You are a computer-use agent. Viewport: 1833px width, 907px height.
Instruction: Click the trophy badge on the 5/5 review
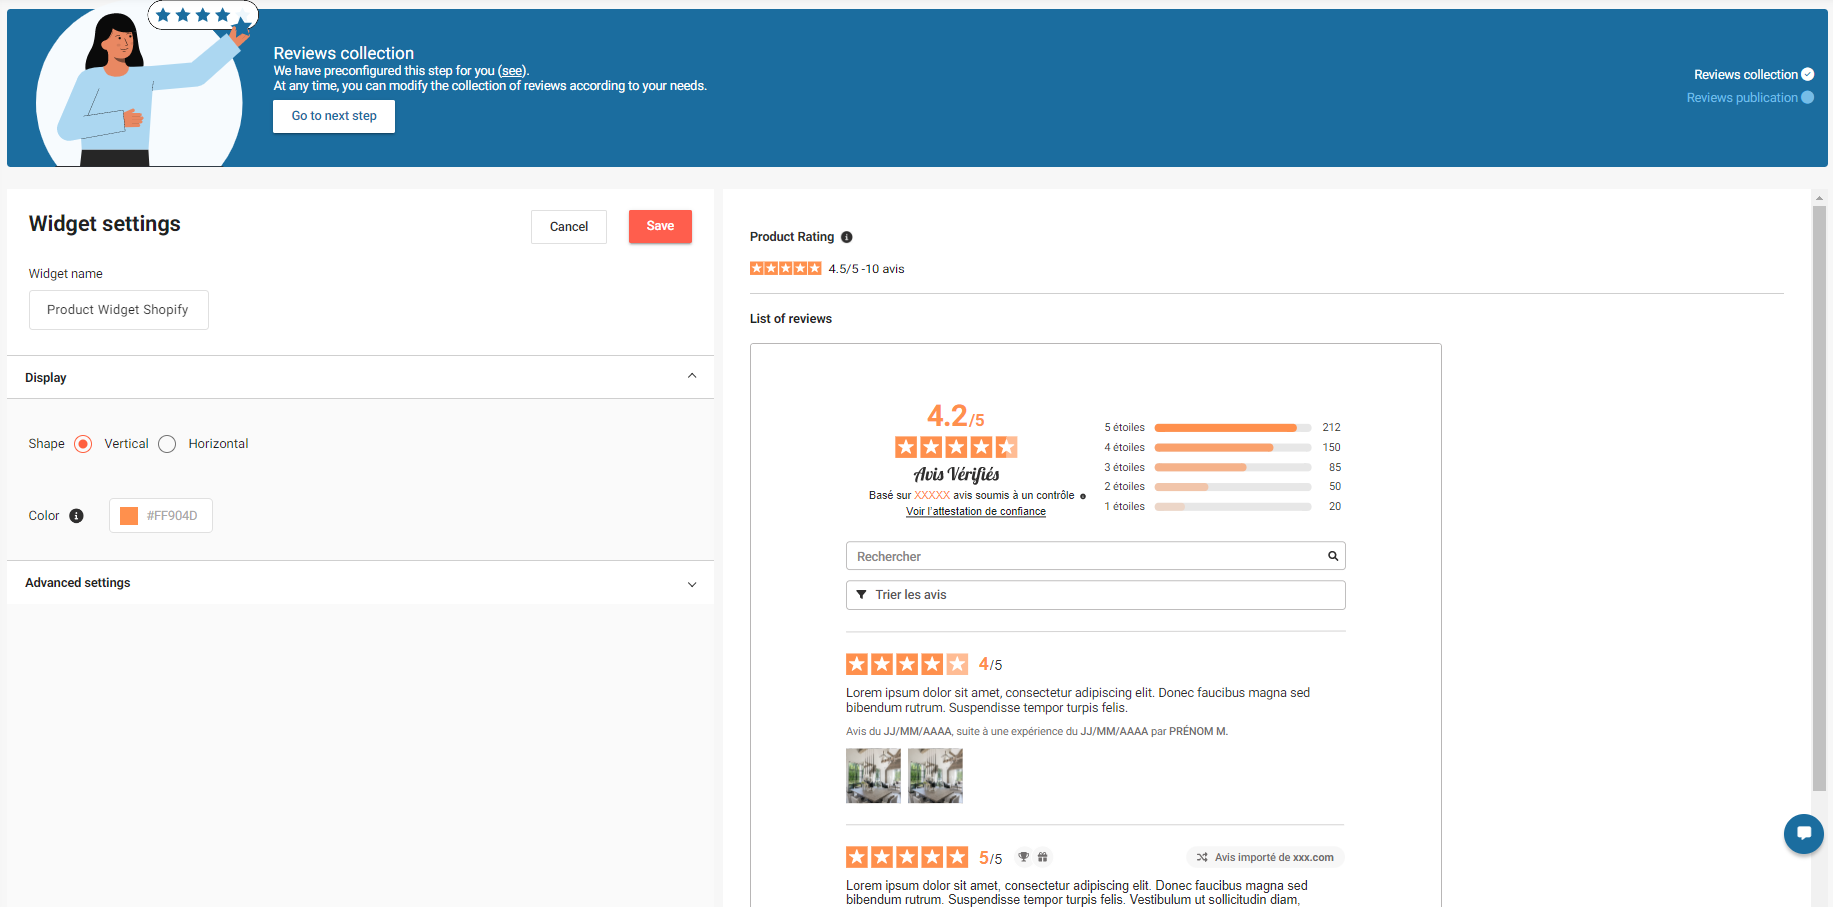1023,857
